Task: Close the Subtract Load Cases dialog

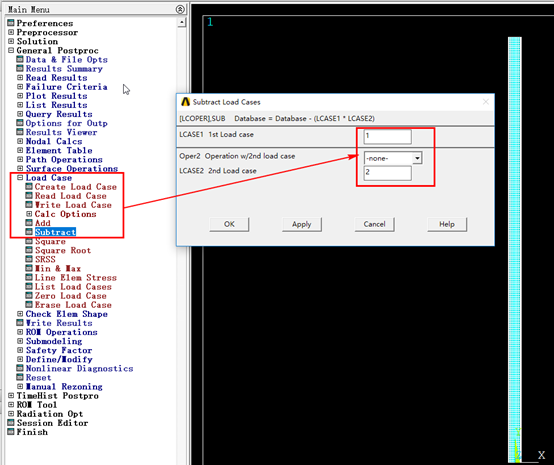Action: pyautogui.click(x=486, y=102)
